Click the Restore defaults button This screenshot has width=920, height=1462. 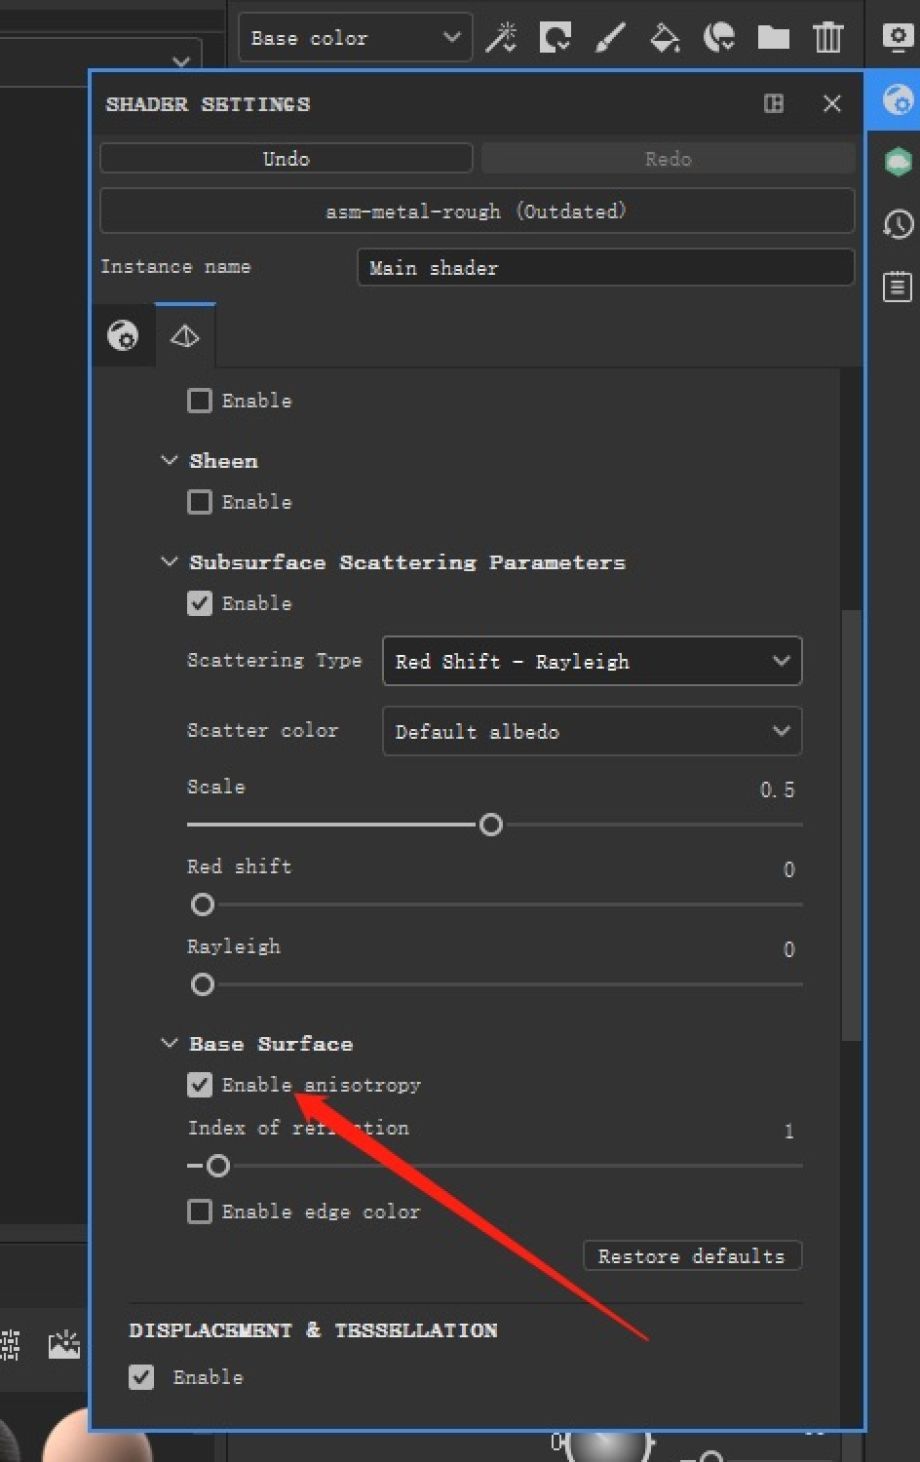[692, 1256]
